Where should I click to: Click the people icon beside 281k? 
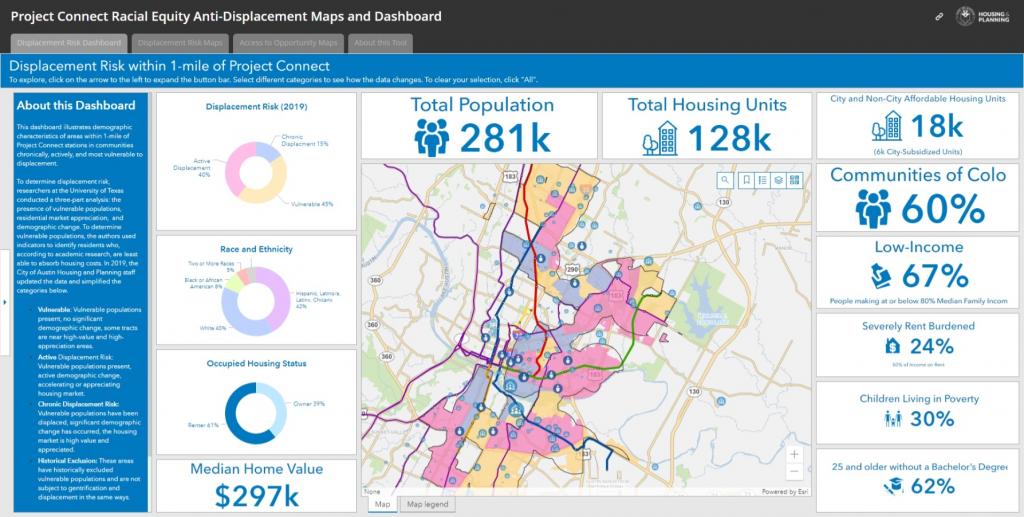pos(432,137)
